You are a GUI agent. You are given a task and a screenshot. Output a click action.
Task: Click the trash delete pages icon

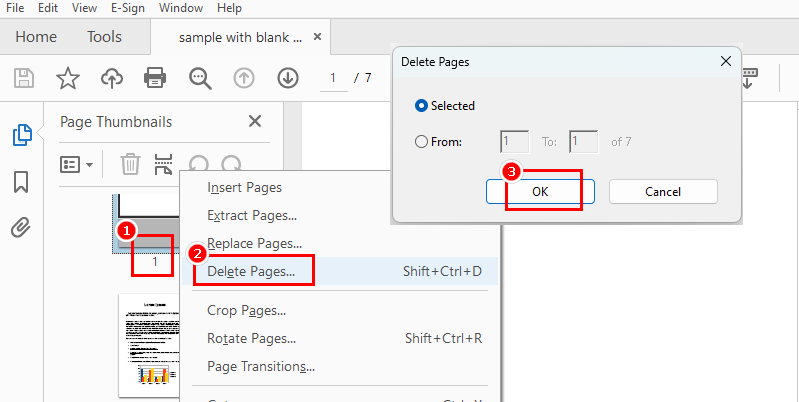point(130,164)
